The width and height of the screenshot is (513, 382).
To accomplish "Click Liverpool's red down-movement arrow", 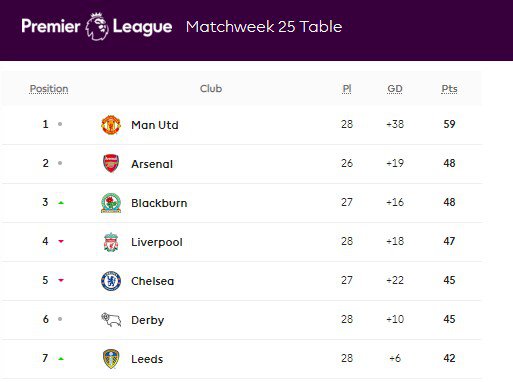I will pyautogui.click(x=61, y=241).
